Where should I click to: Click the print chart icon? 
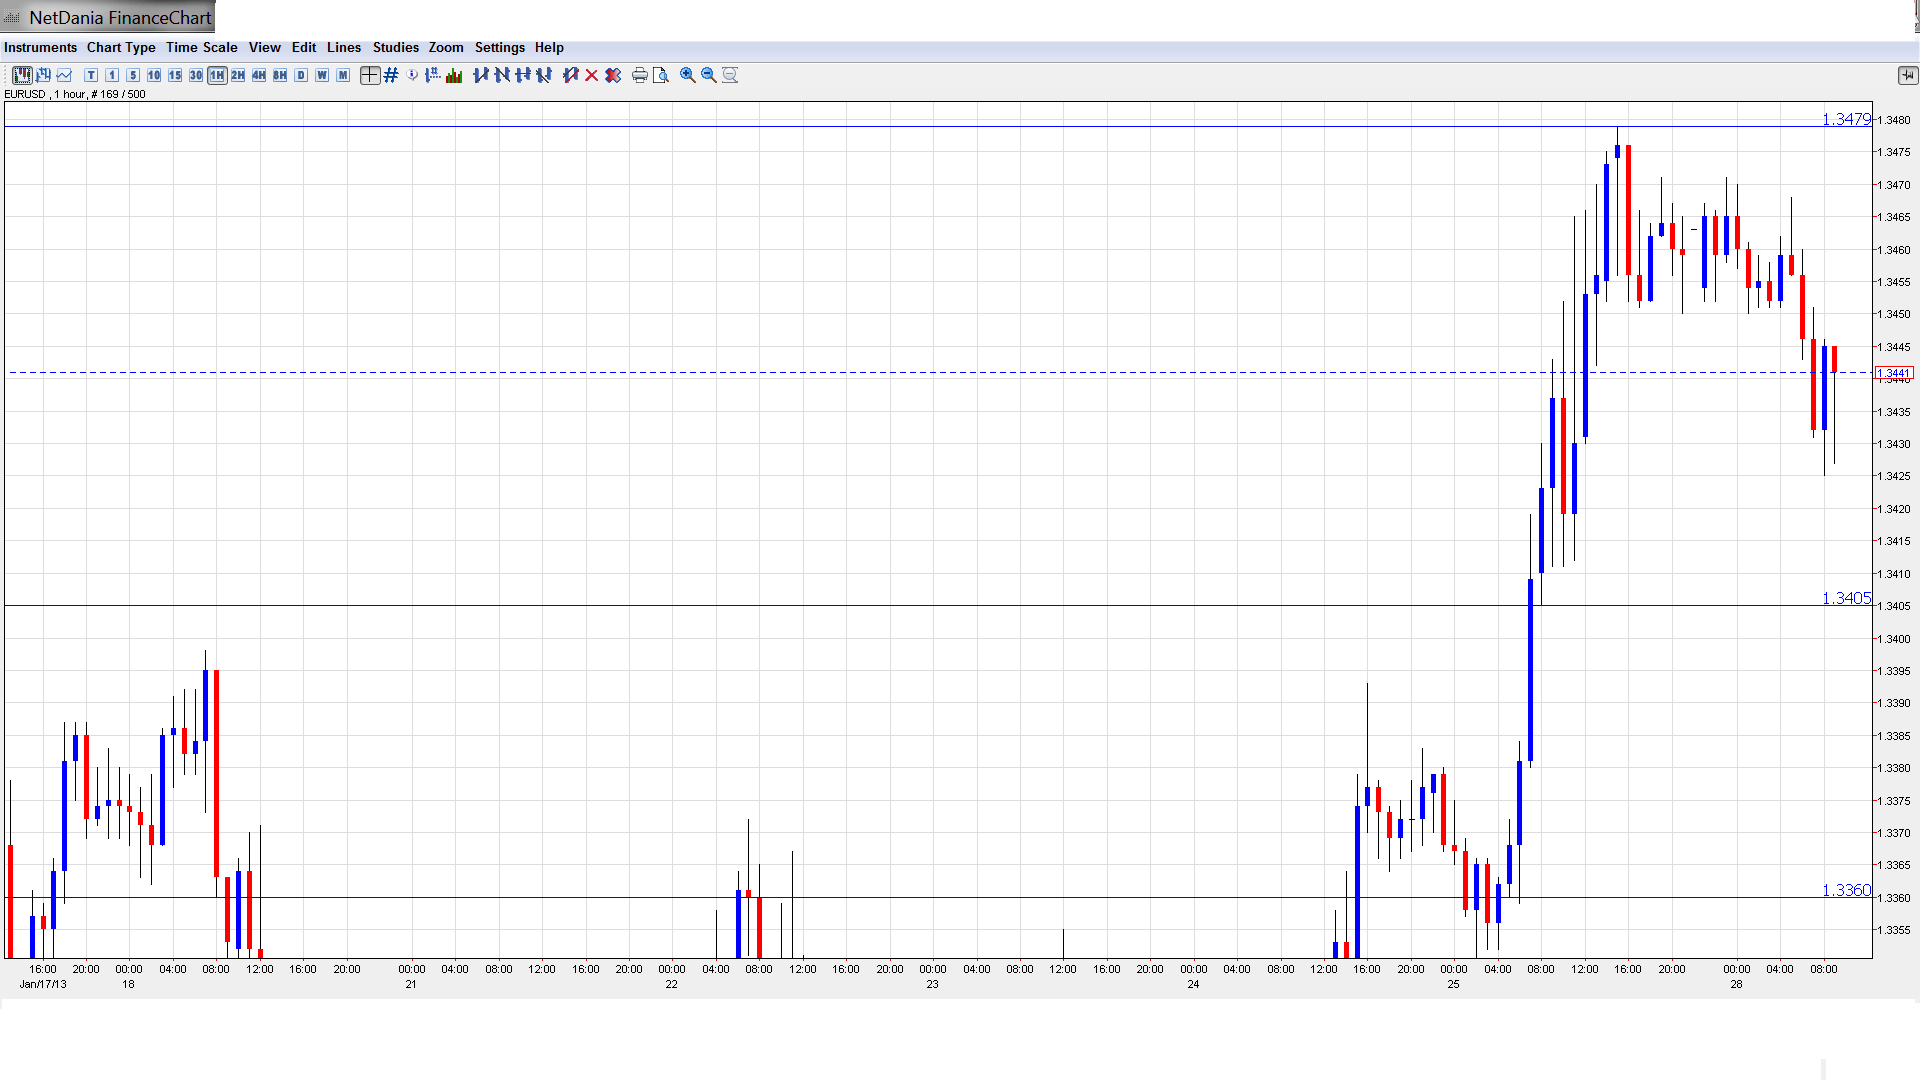coord(639,75)
